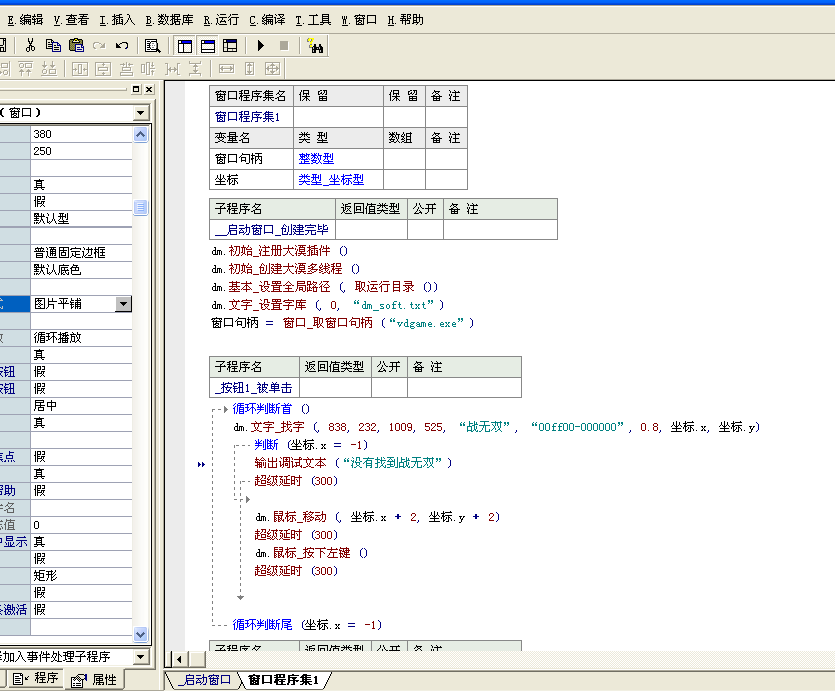The image size is (835, 691).
Task: Click the float/restore button of property panel
Action: (x=136, y=89)
